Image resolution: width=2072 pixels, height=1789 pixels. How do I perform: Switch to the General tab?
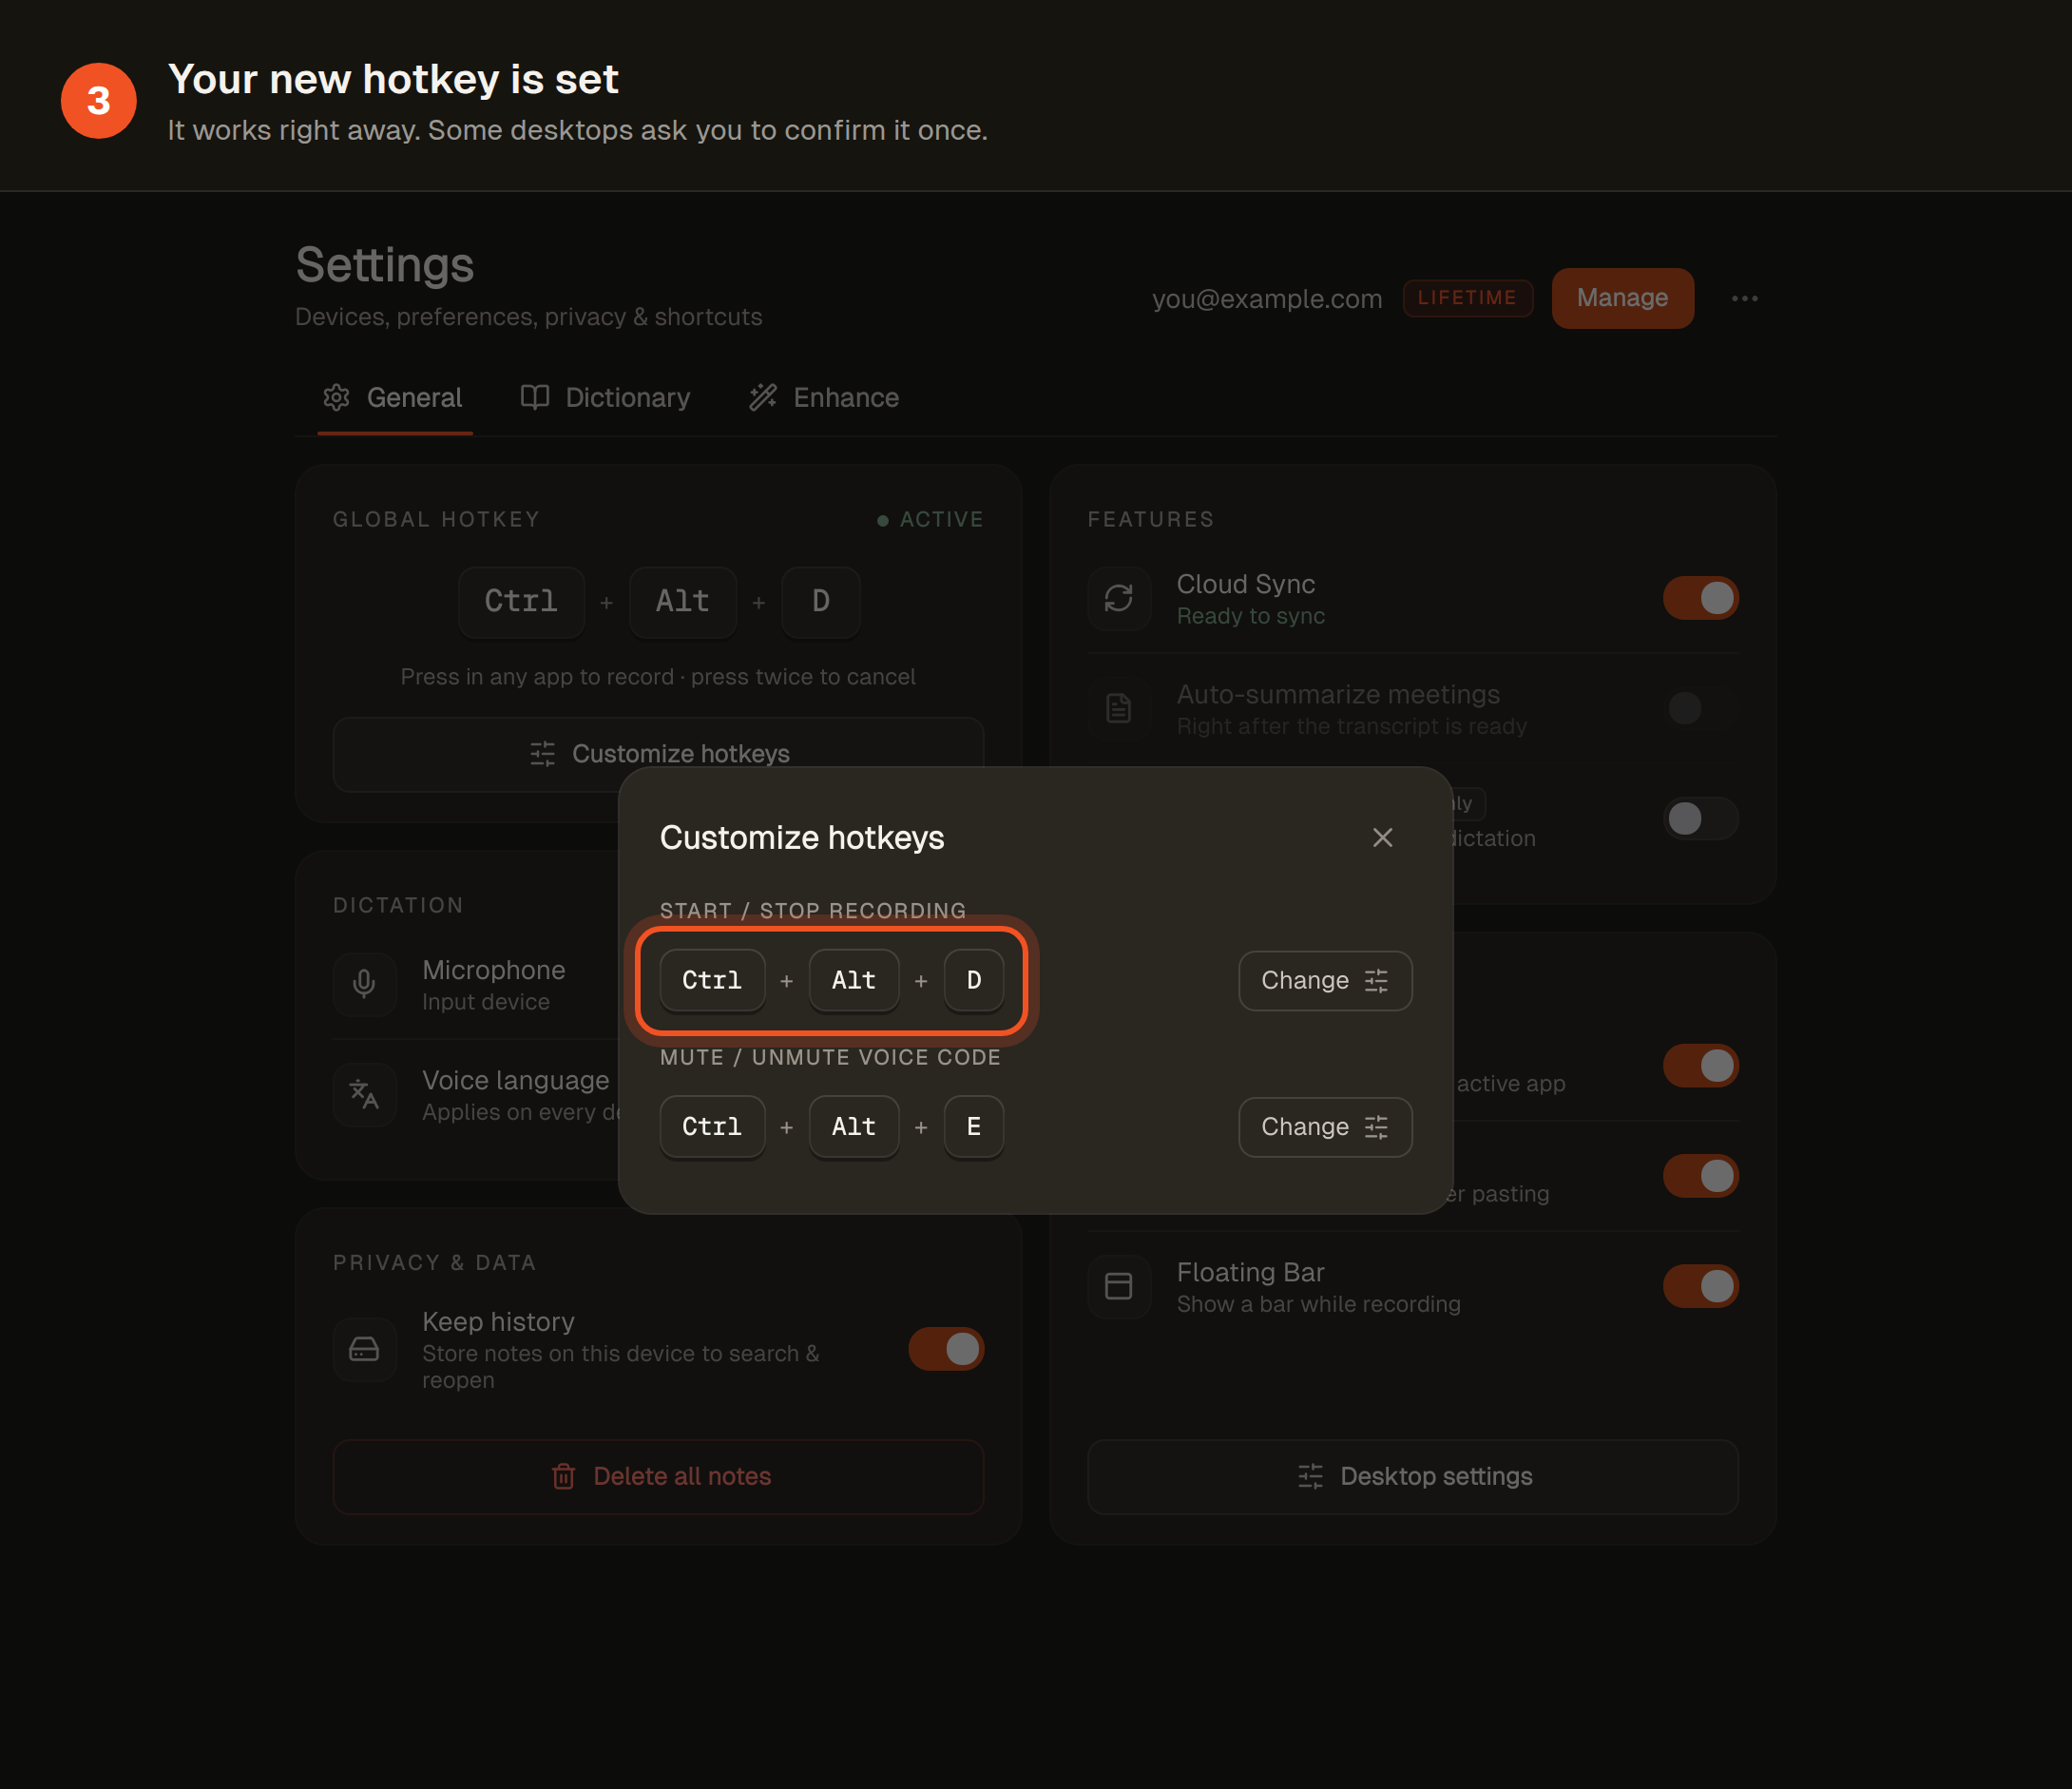[x=394, y=398]
